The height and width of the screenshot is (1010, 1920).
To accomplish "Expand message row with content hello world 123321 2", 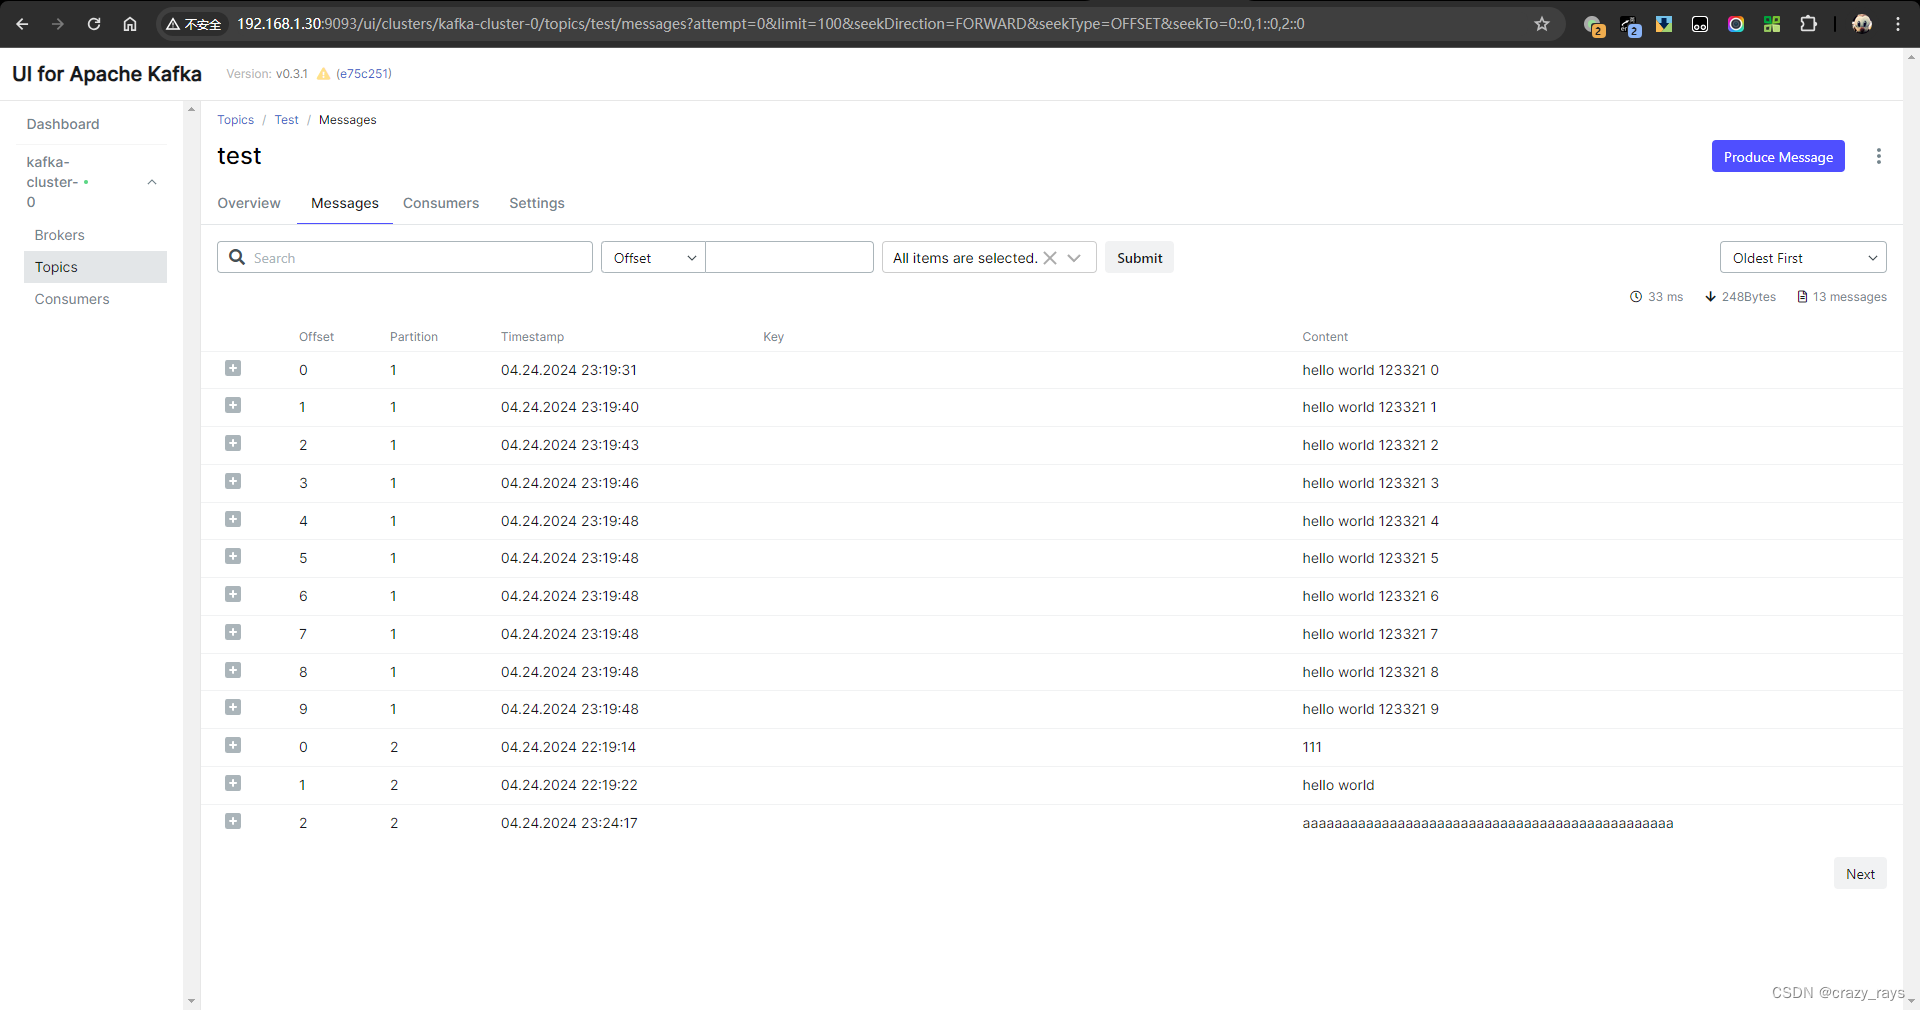I will pyautogui.click(x=233, y=444).
